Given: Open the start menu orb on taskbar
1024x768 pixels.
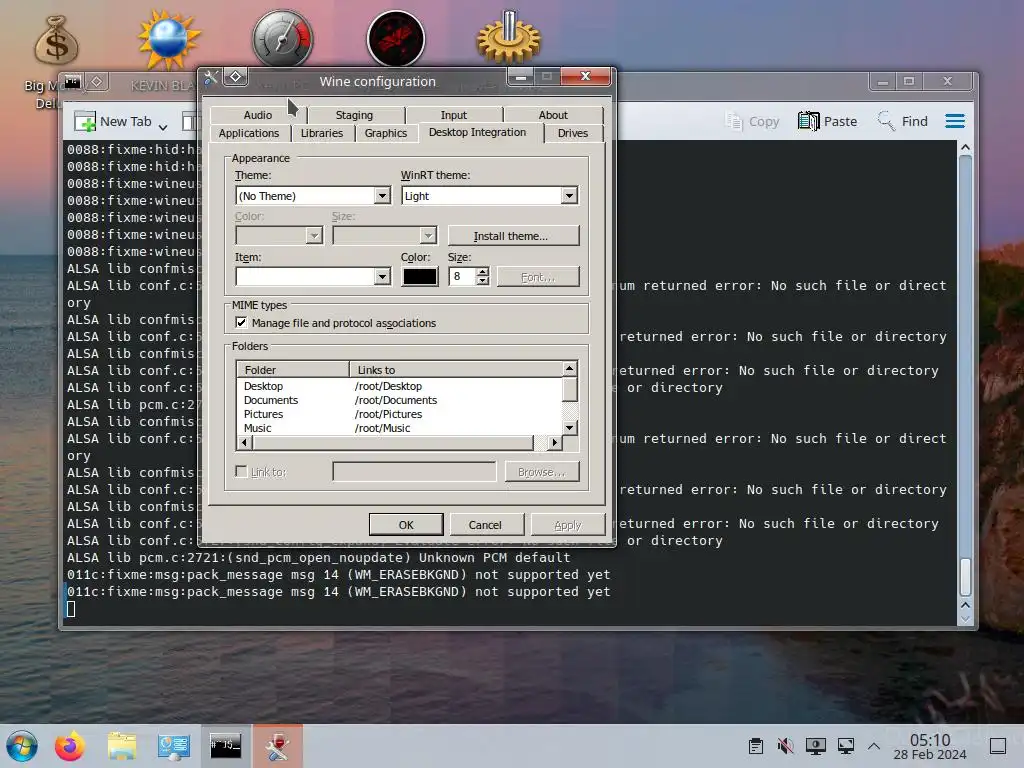Looking at the screenshot, I should coord(22,746).
